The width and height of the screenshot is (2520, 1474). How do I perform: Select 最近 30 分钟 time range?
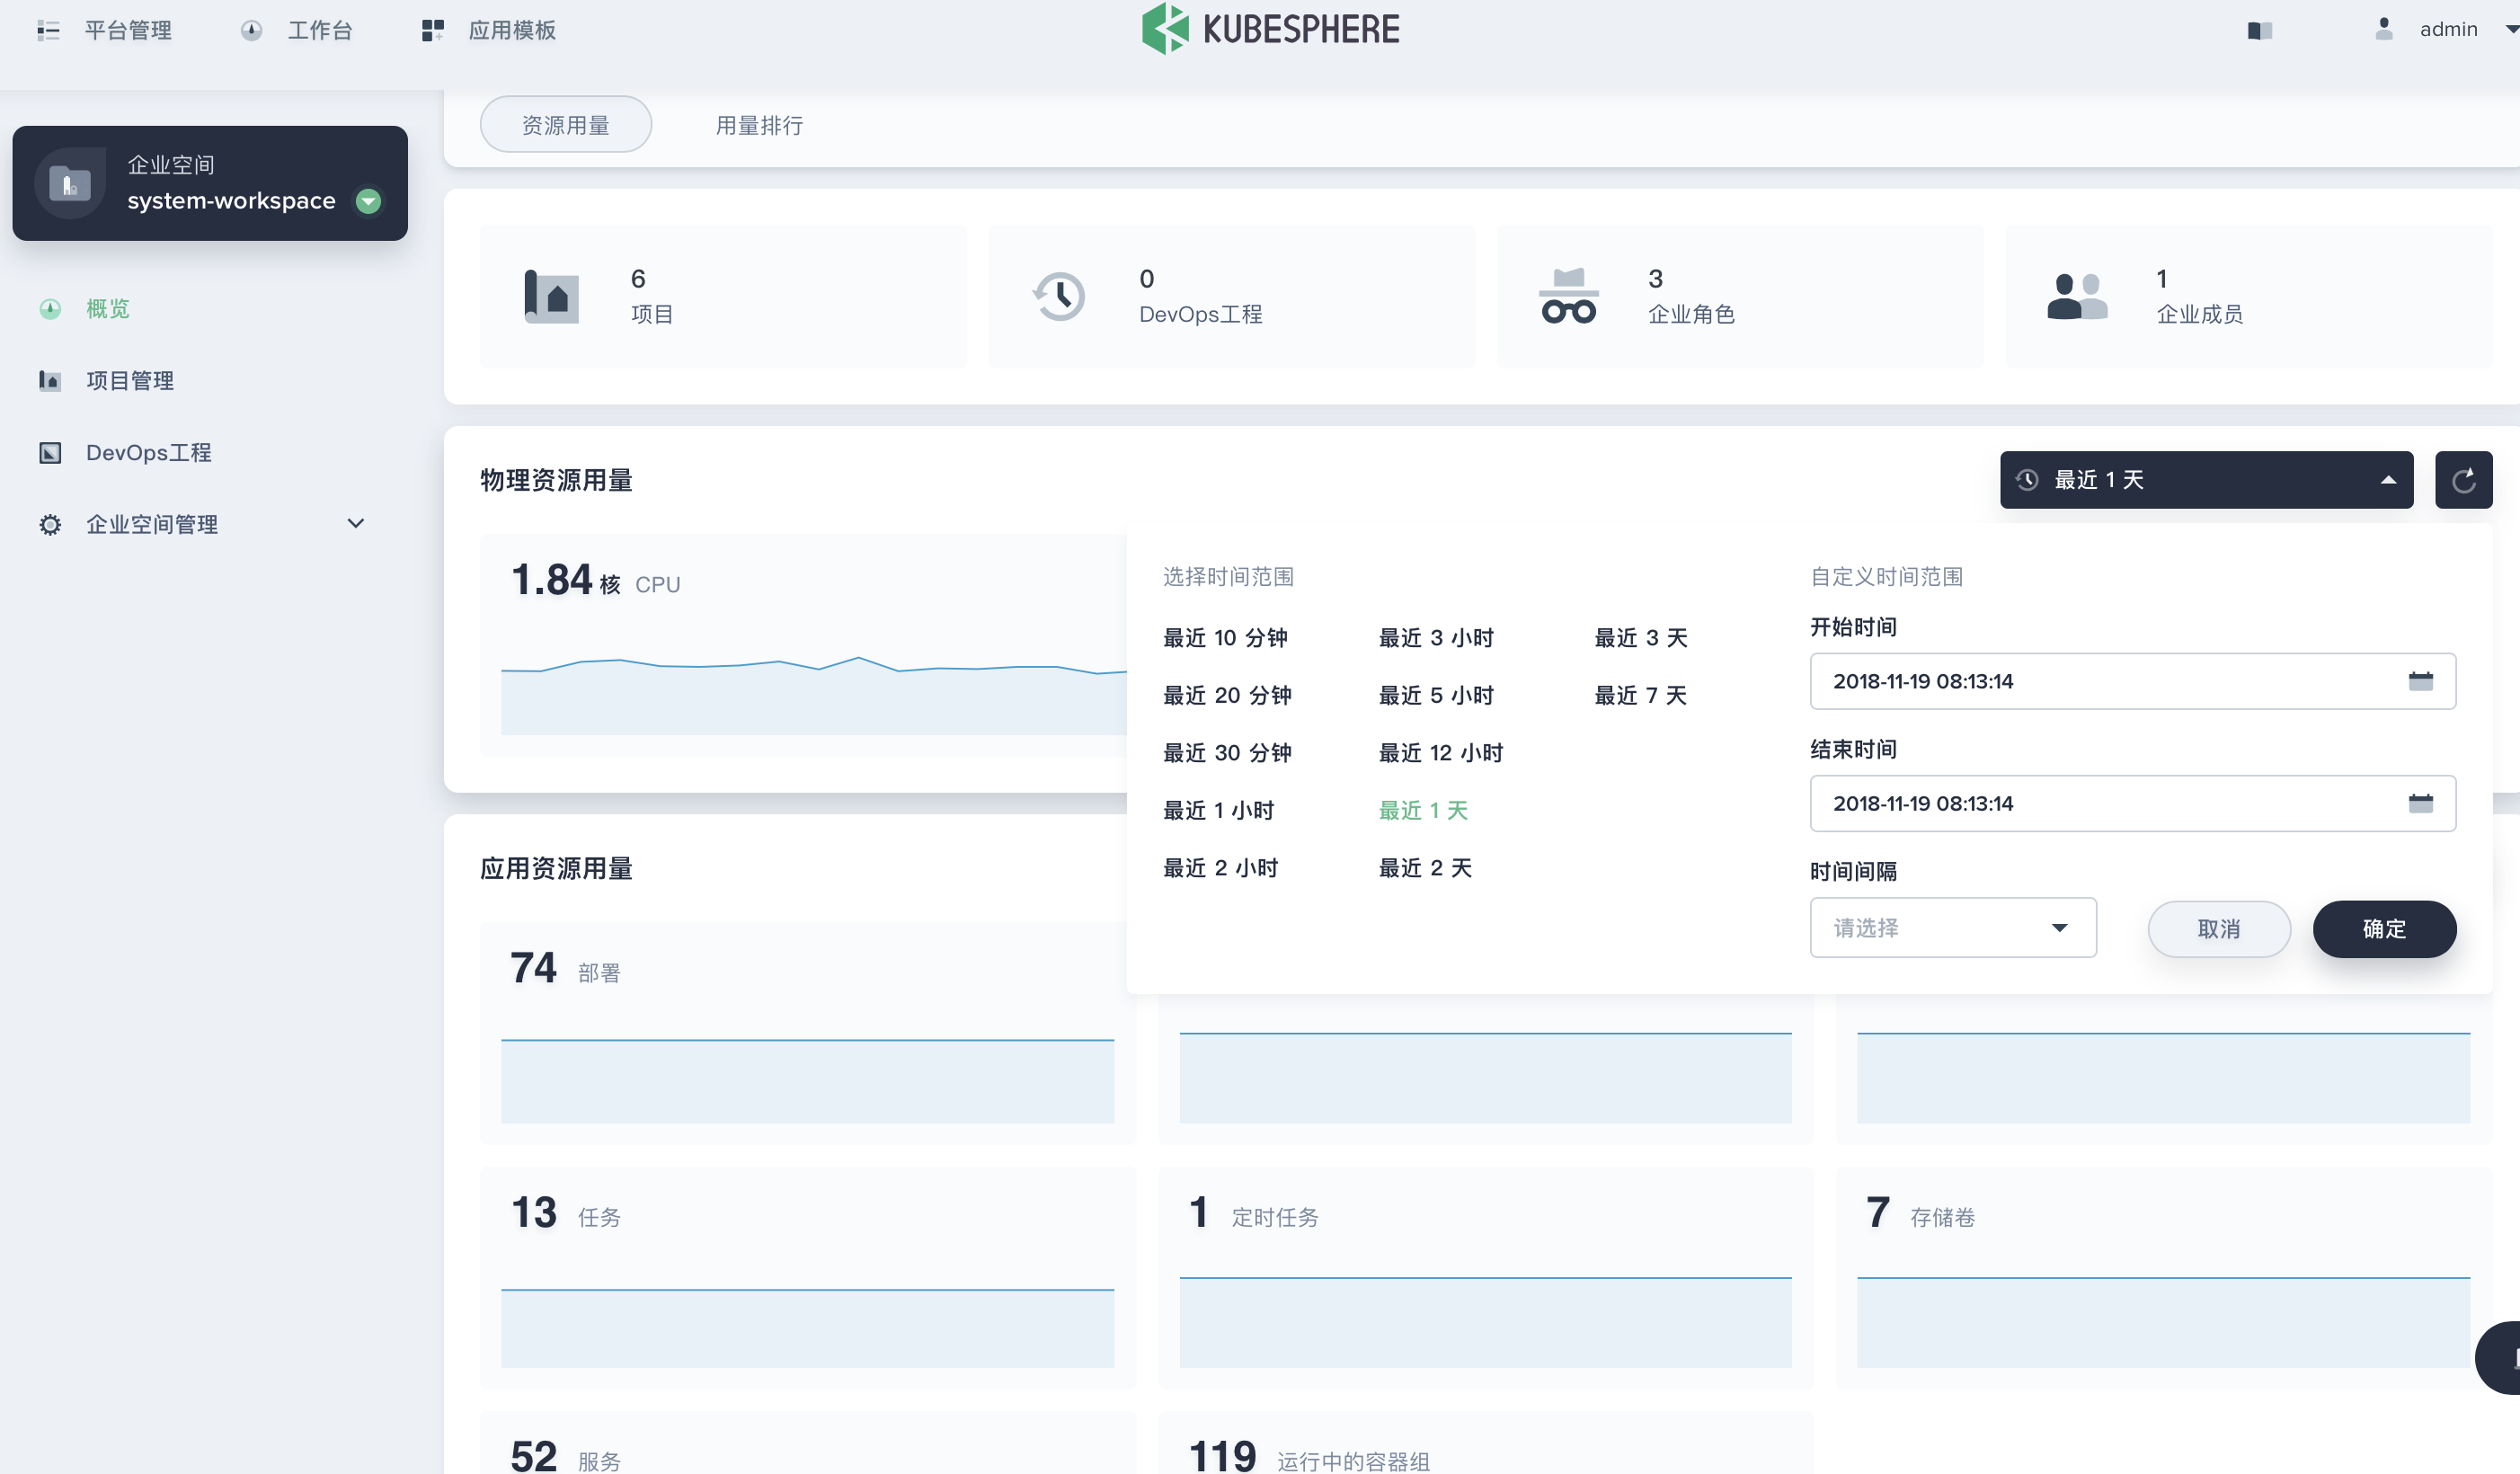[x=1227, y=753]
